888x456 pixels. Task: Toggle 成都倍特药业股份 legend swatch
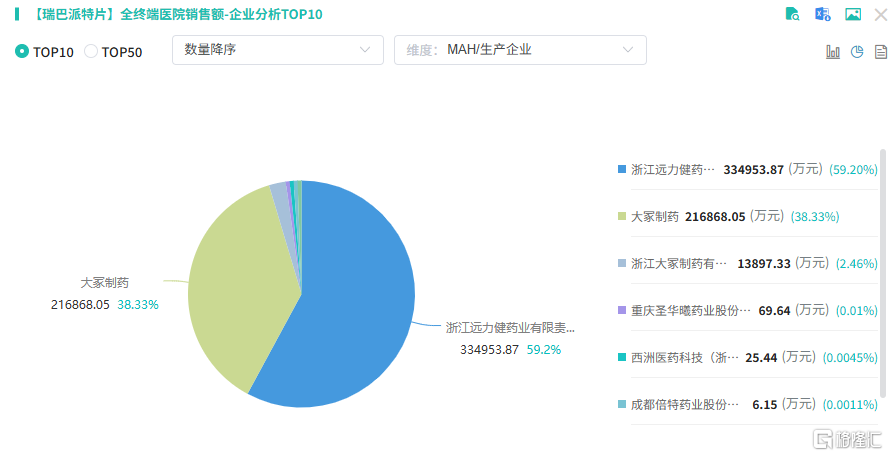622,404
